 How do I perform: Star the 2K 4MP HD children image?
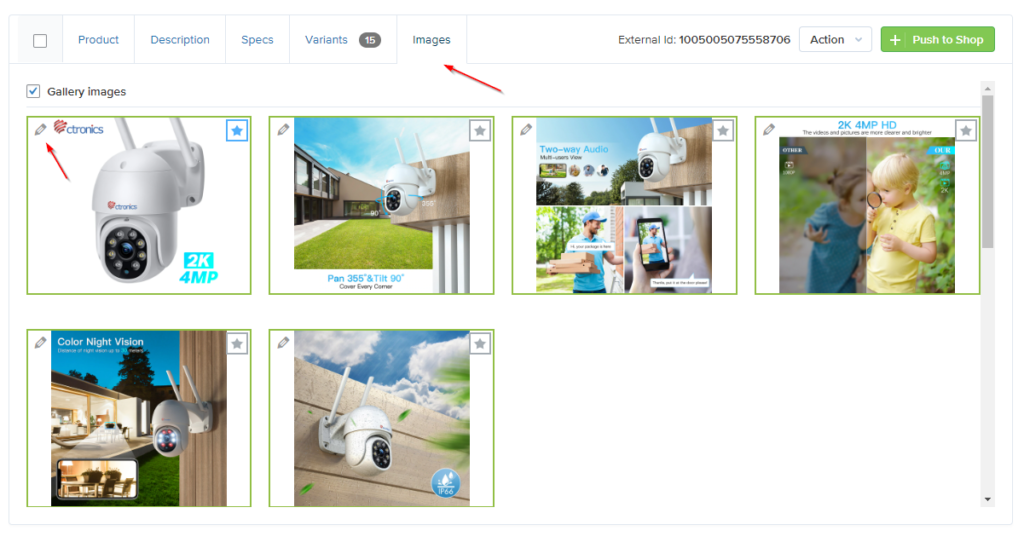point(965,130)
